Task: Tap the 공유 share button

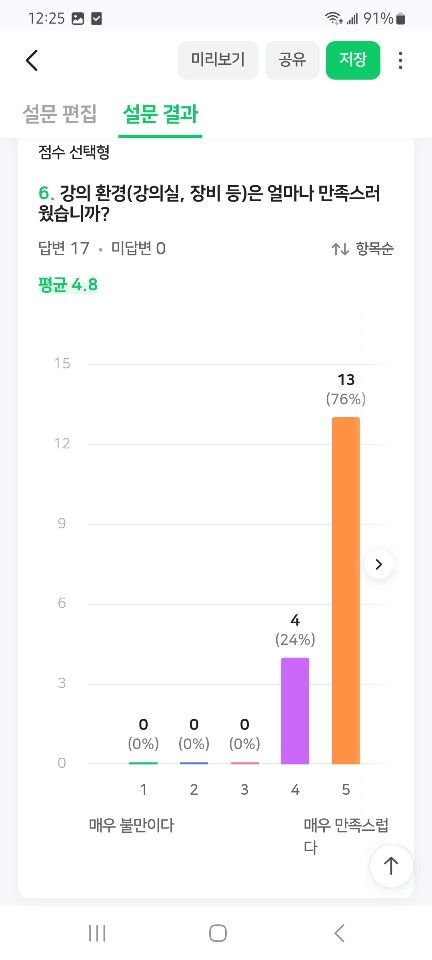Action: [292, 60]
